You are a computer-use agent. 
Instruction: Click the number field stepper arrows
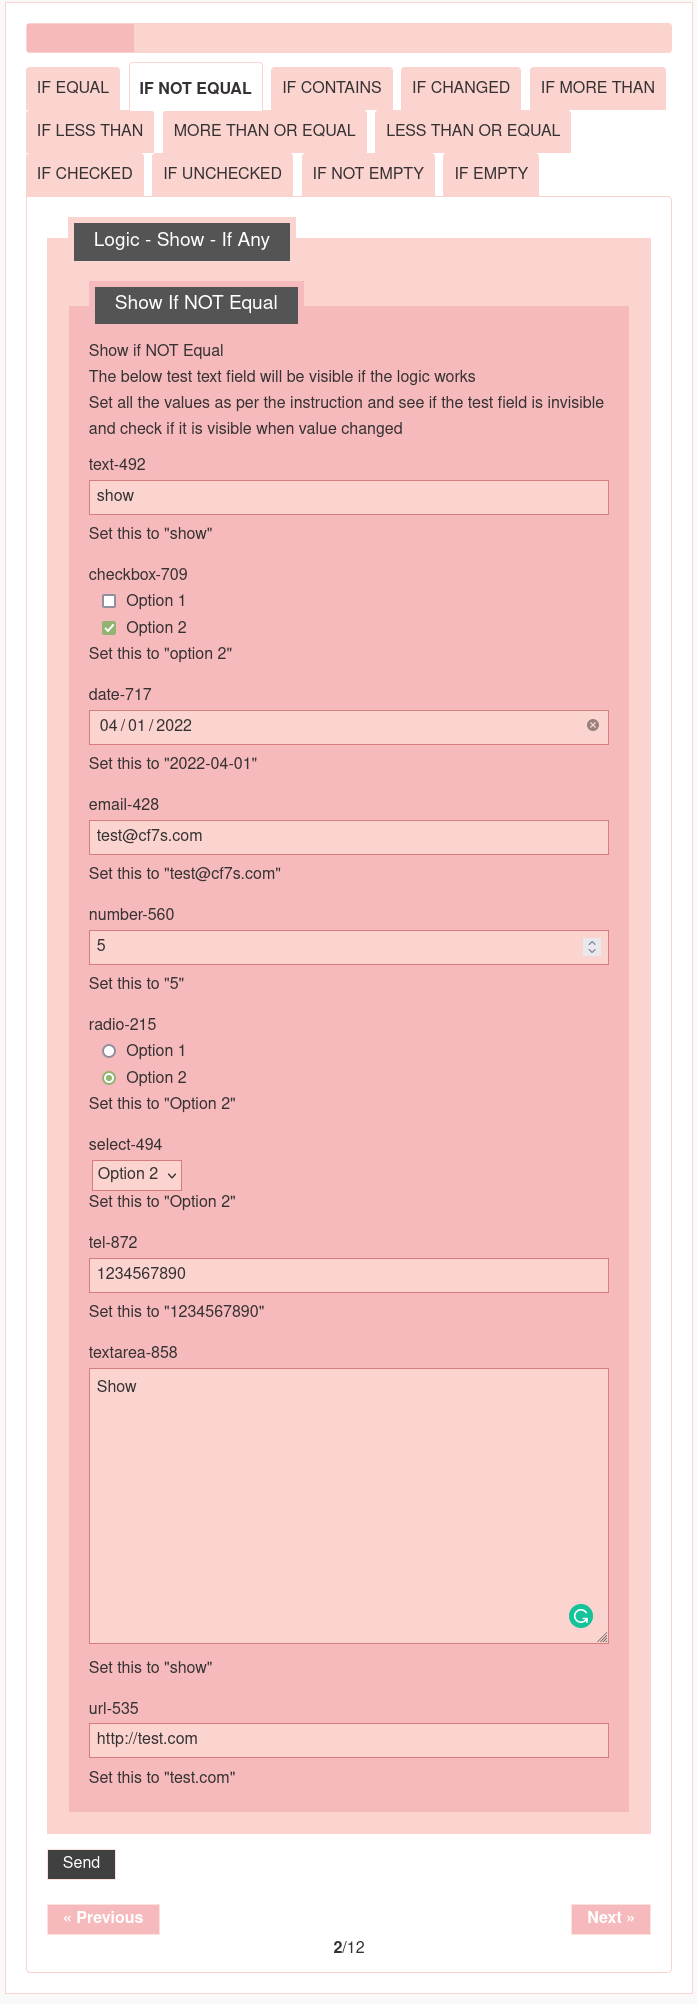(592, 947)
